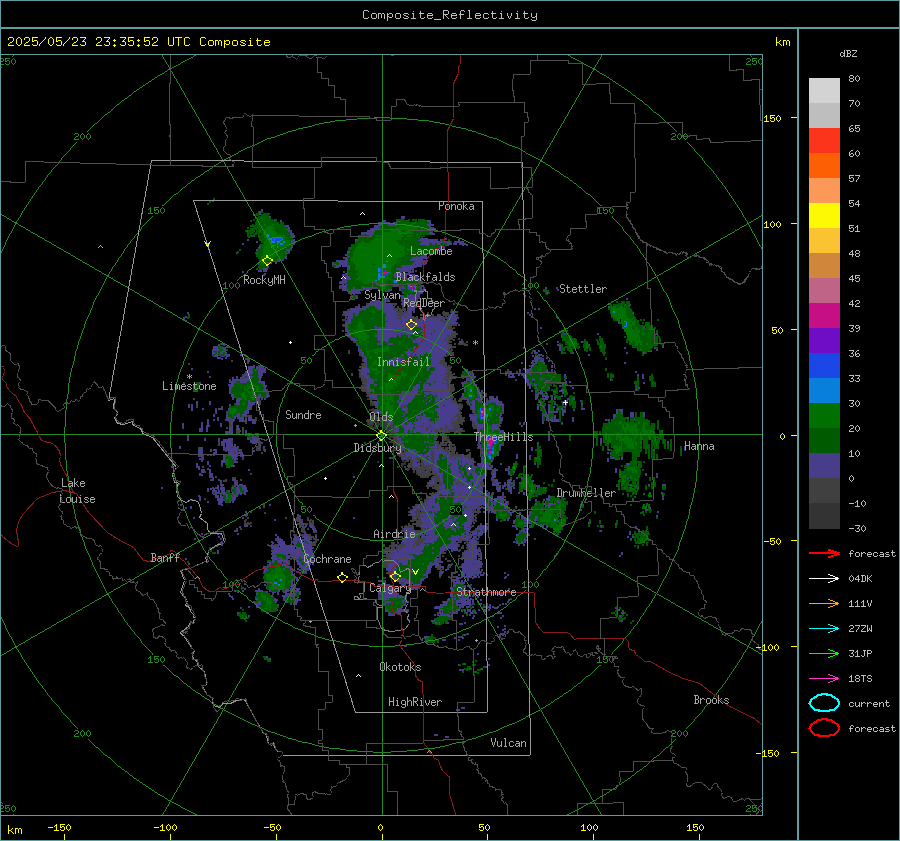Click the red forecast ellipse legend icon
The image size is (900, 841).
tap(824, 728)
